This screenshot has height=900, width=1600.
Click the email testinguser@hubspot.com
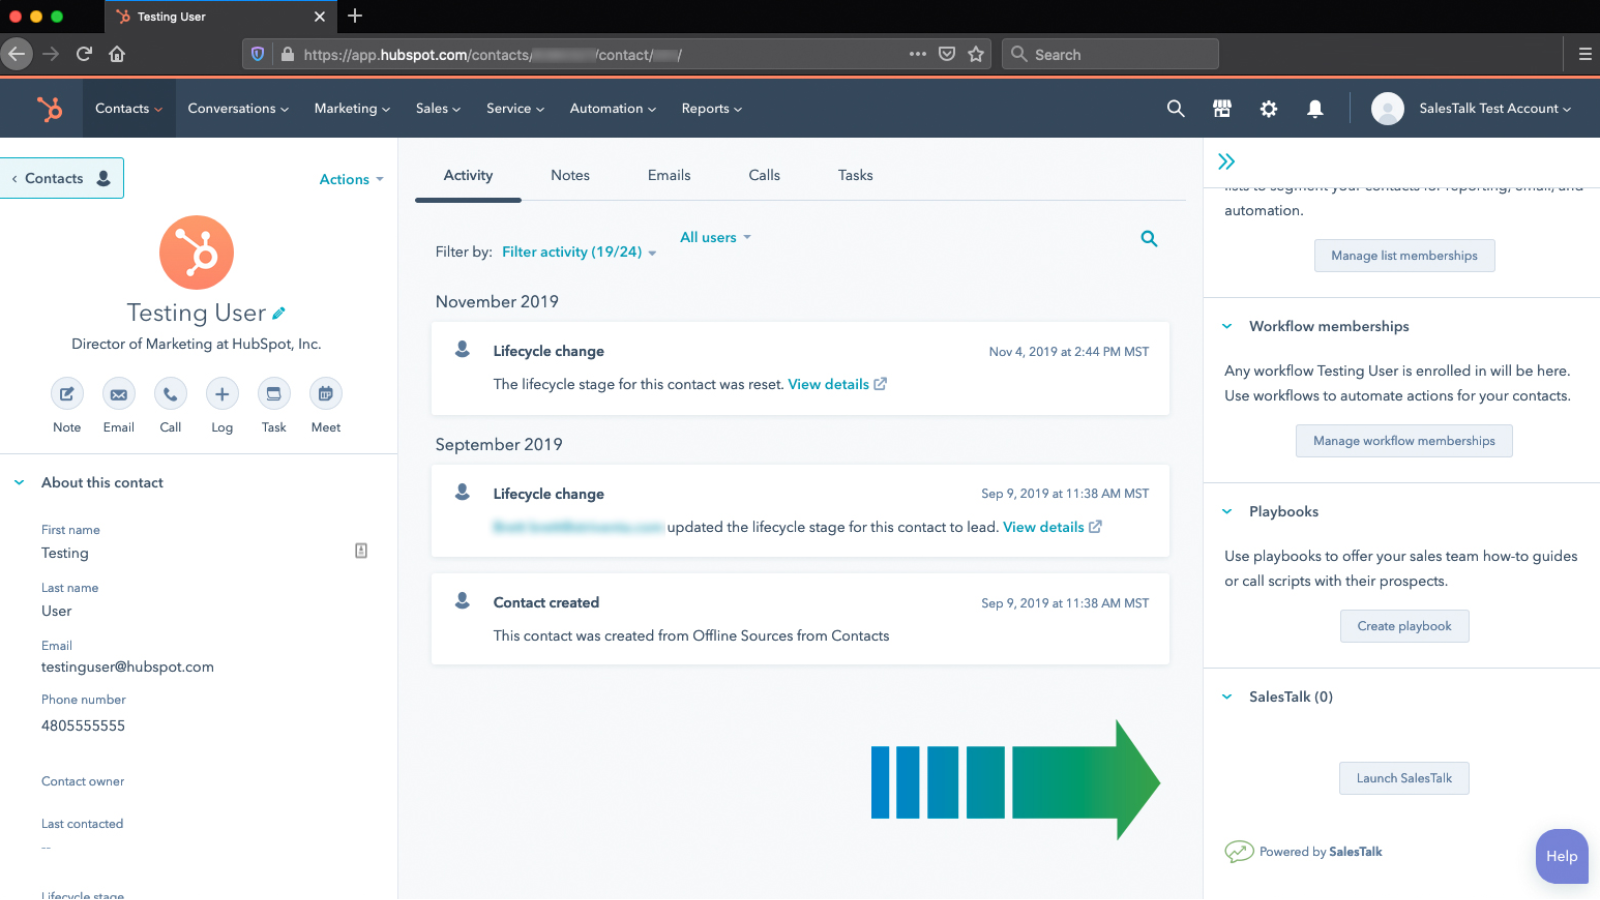[127, 667]
